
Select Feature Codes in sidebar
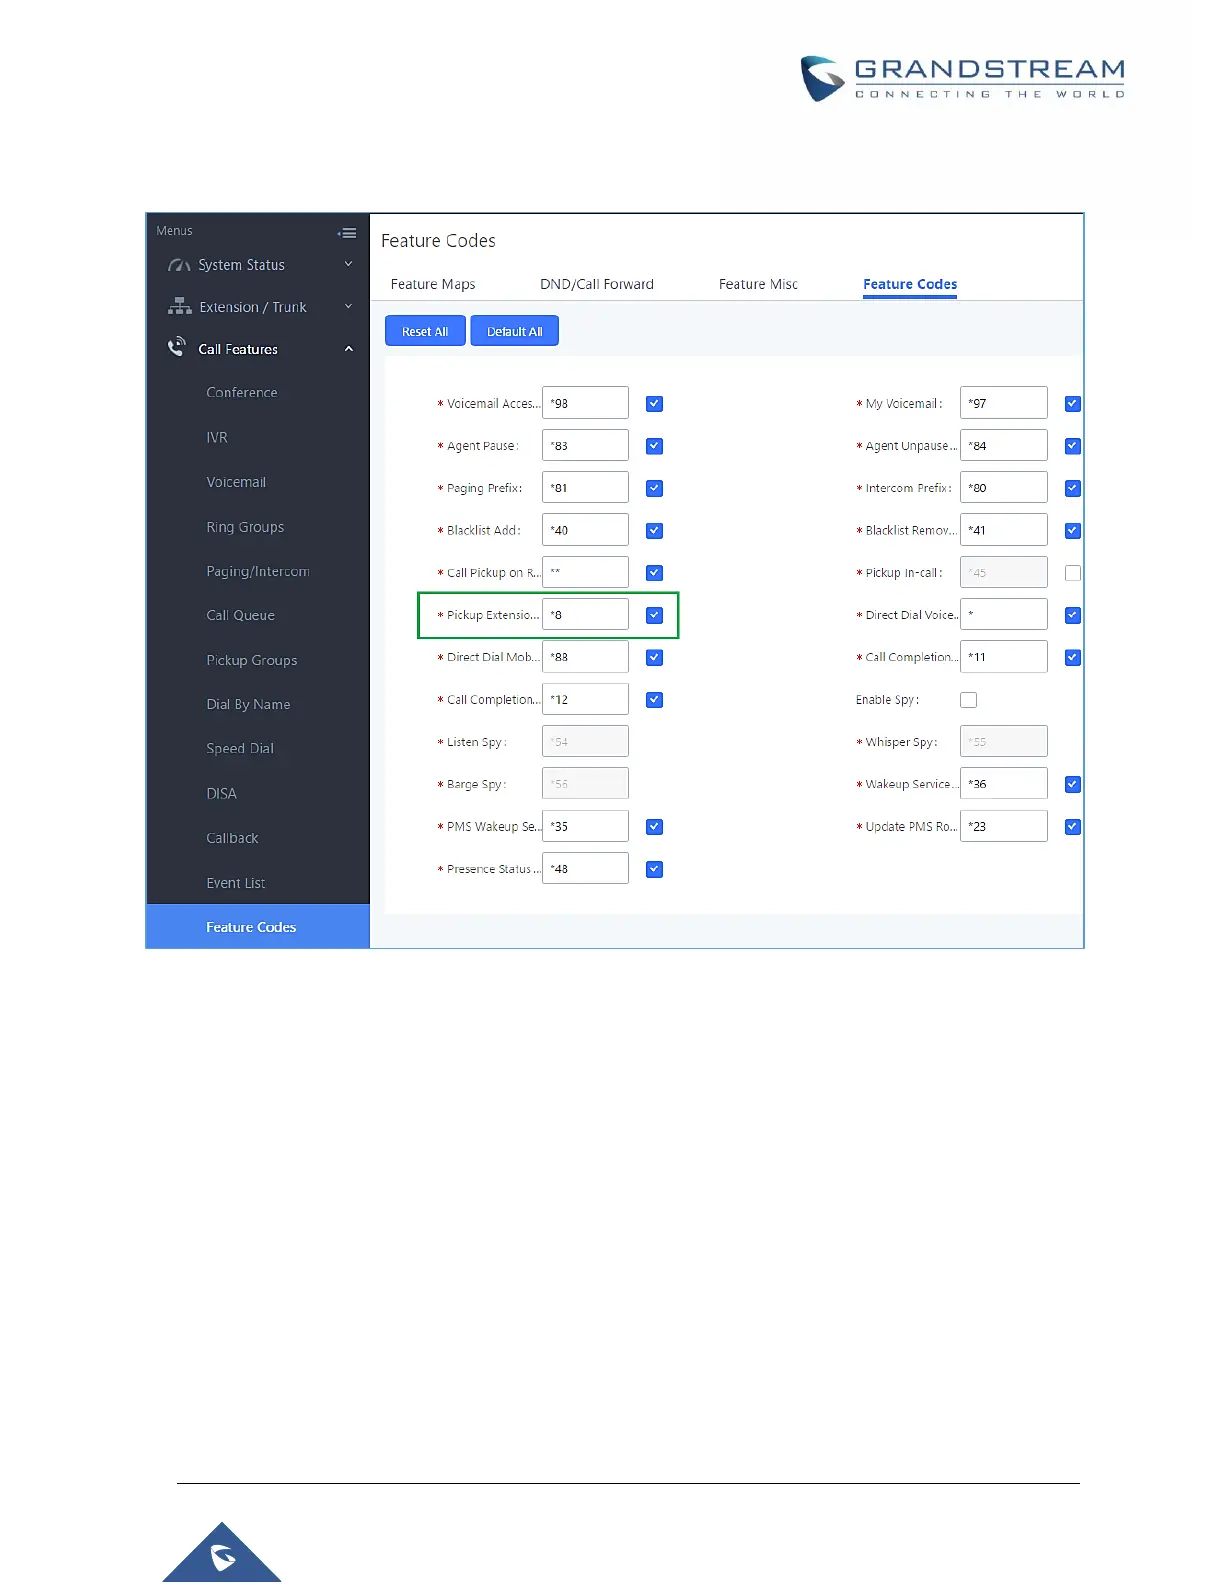pyautogui.click(x=258, y=927)
